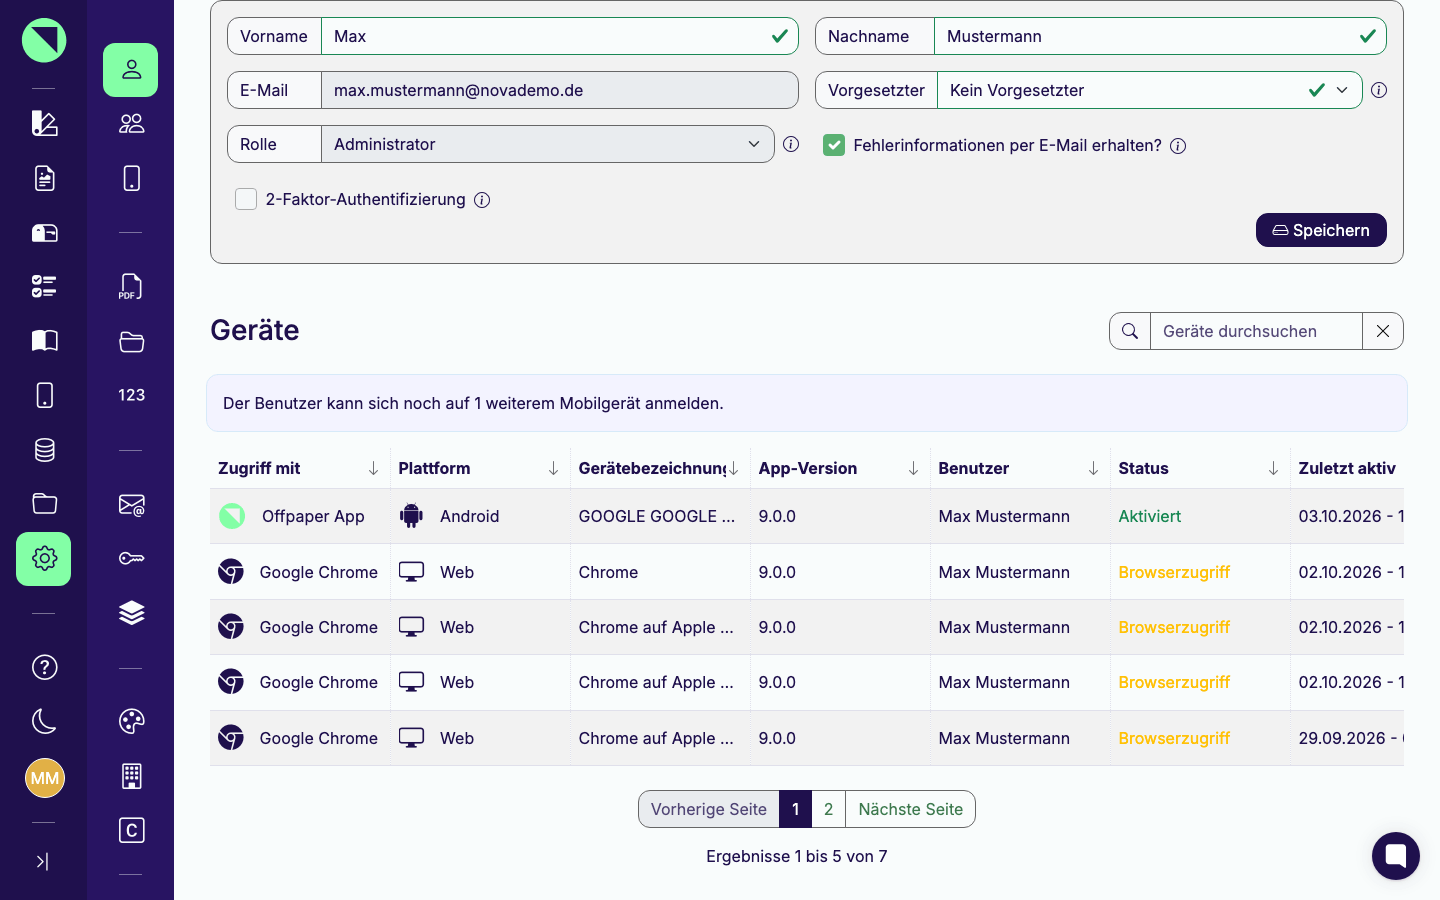Open the layers stack icon in submenu
1440x900 pixels.
coord(131,613)
